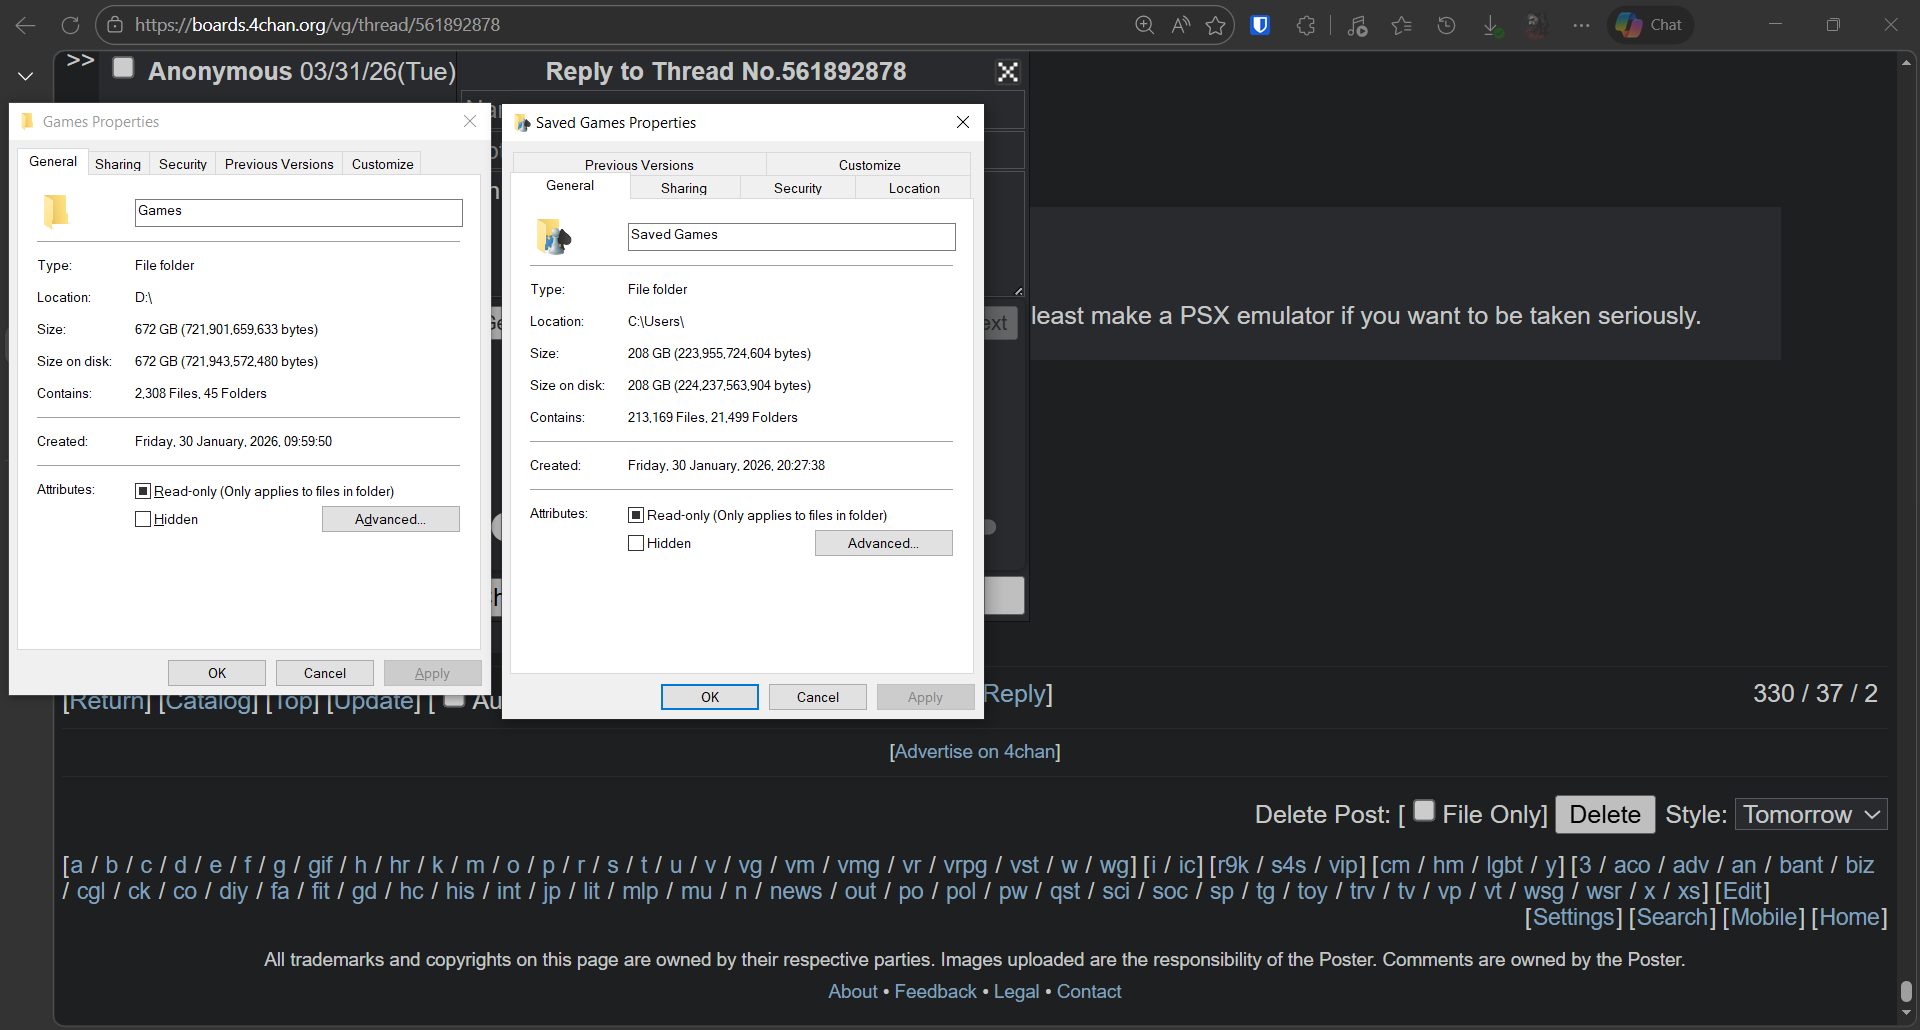
Task: Open the Style dropdown set to Tomorrow
Action: [1811, 815]
